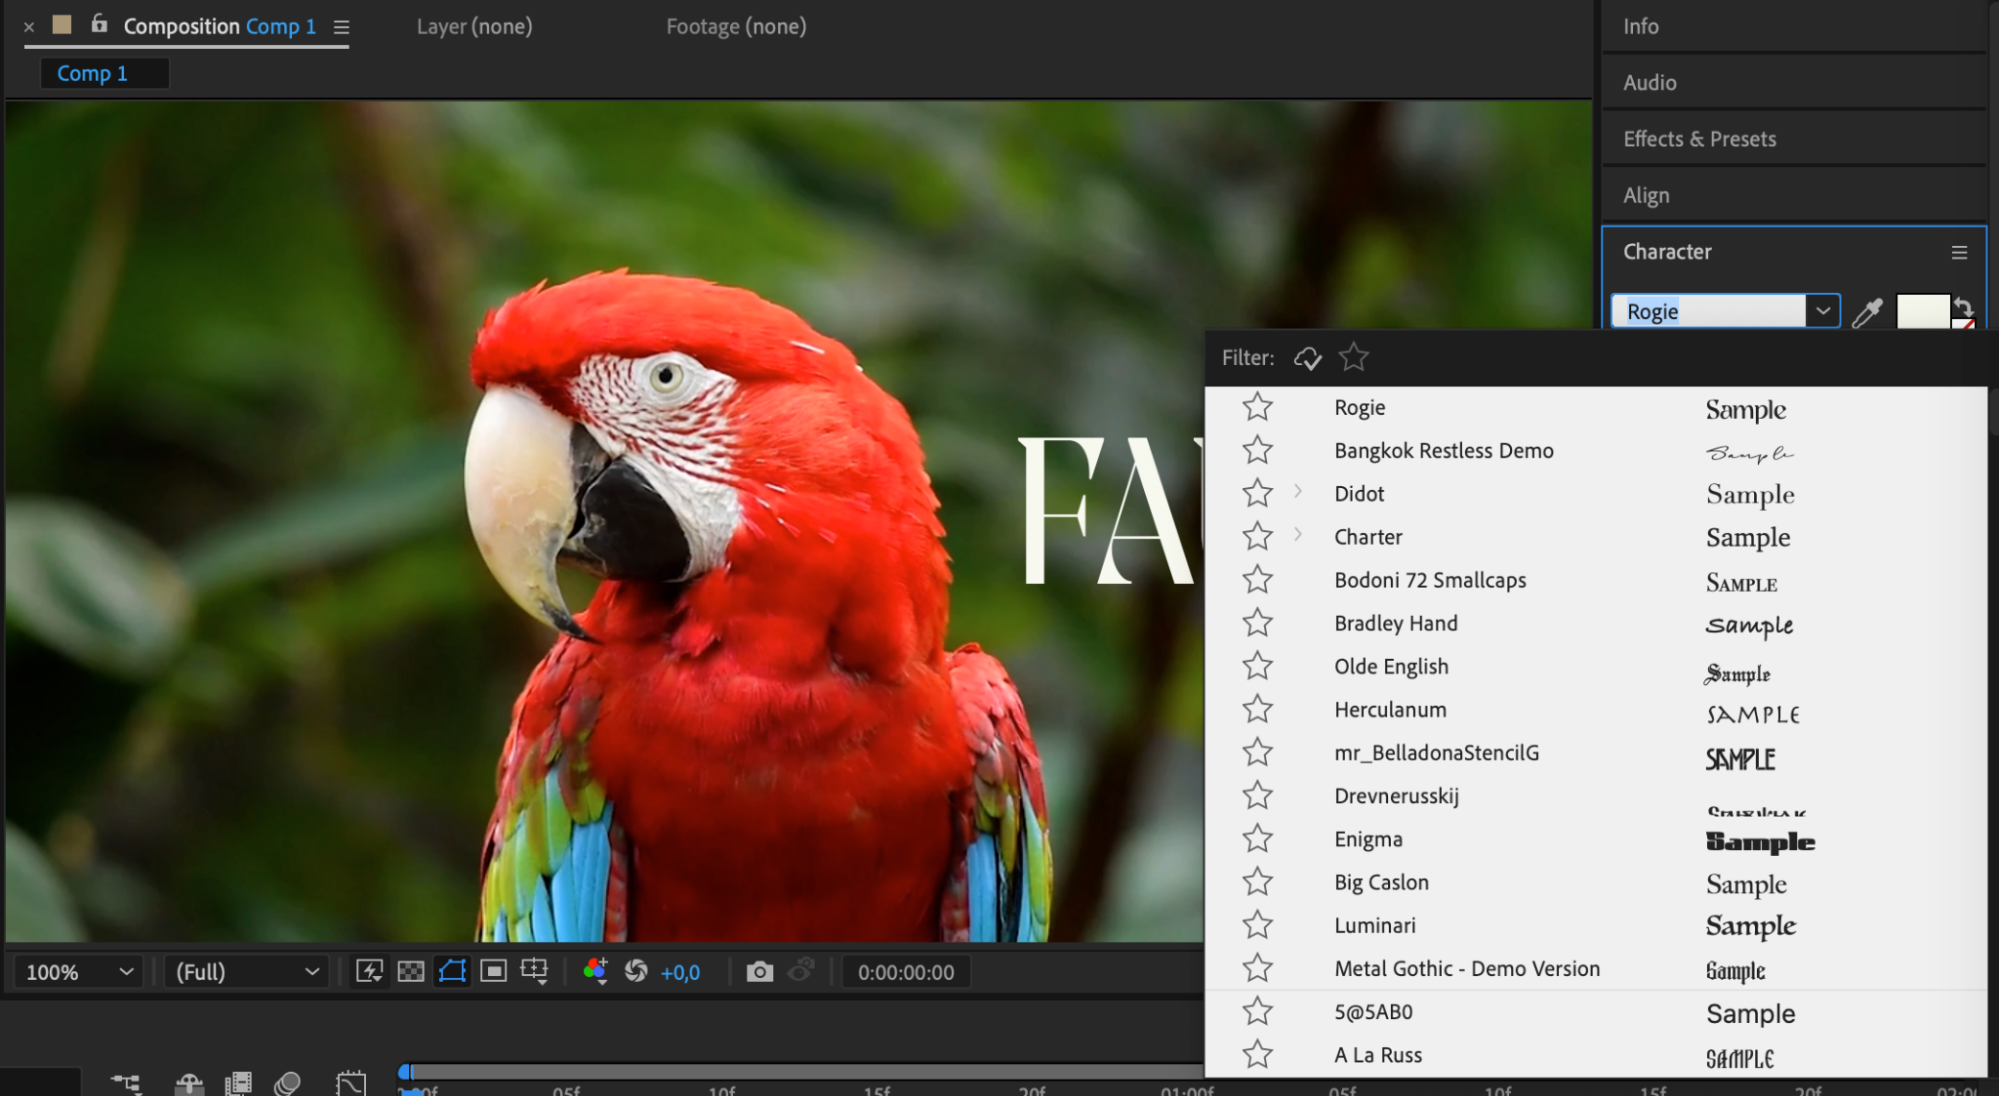Choose the Olde English font
The height and width of the screenshot is (1097, 1999).
pyautogui.click(x=1390, y=667)
